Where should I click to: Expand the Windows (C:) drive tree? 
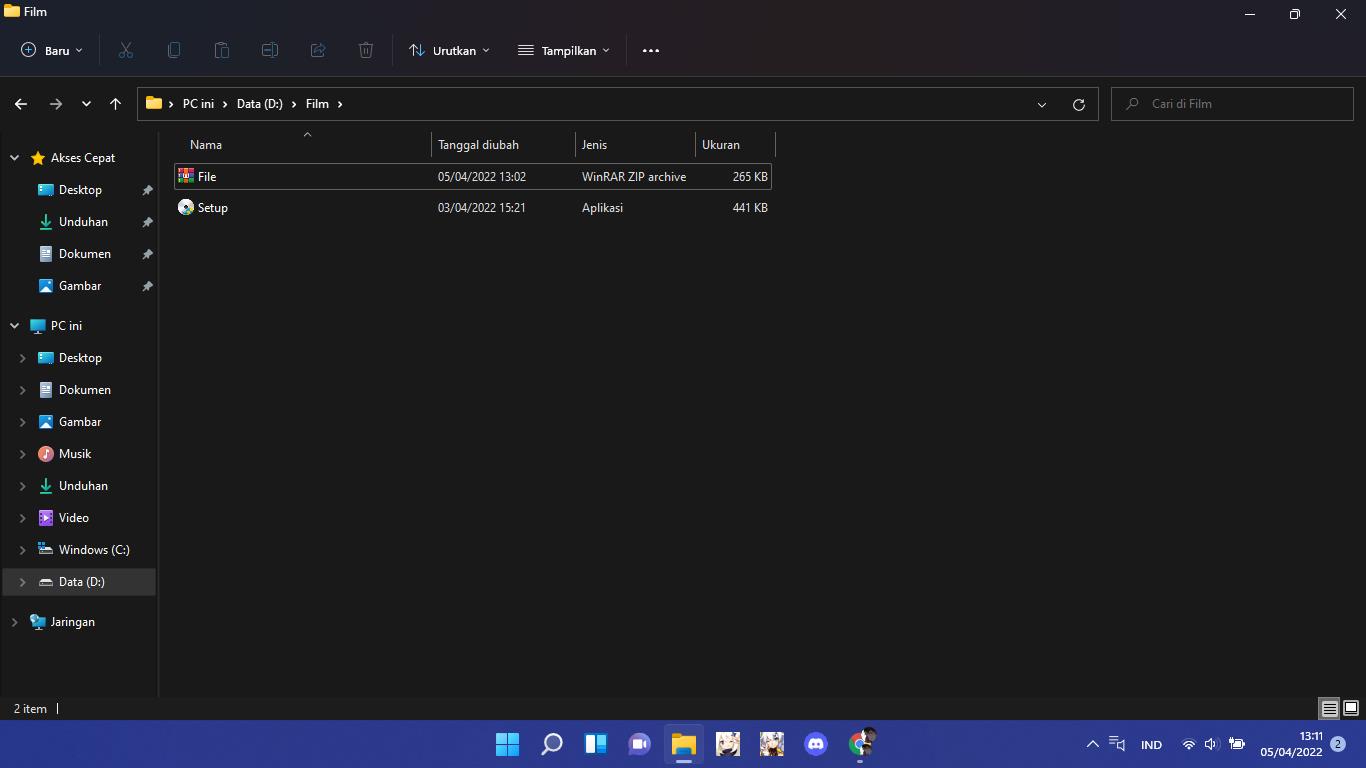click(23, 550)
